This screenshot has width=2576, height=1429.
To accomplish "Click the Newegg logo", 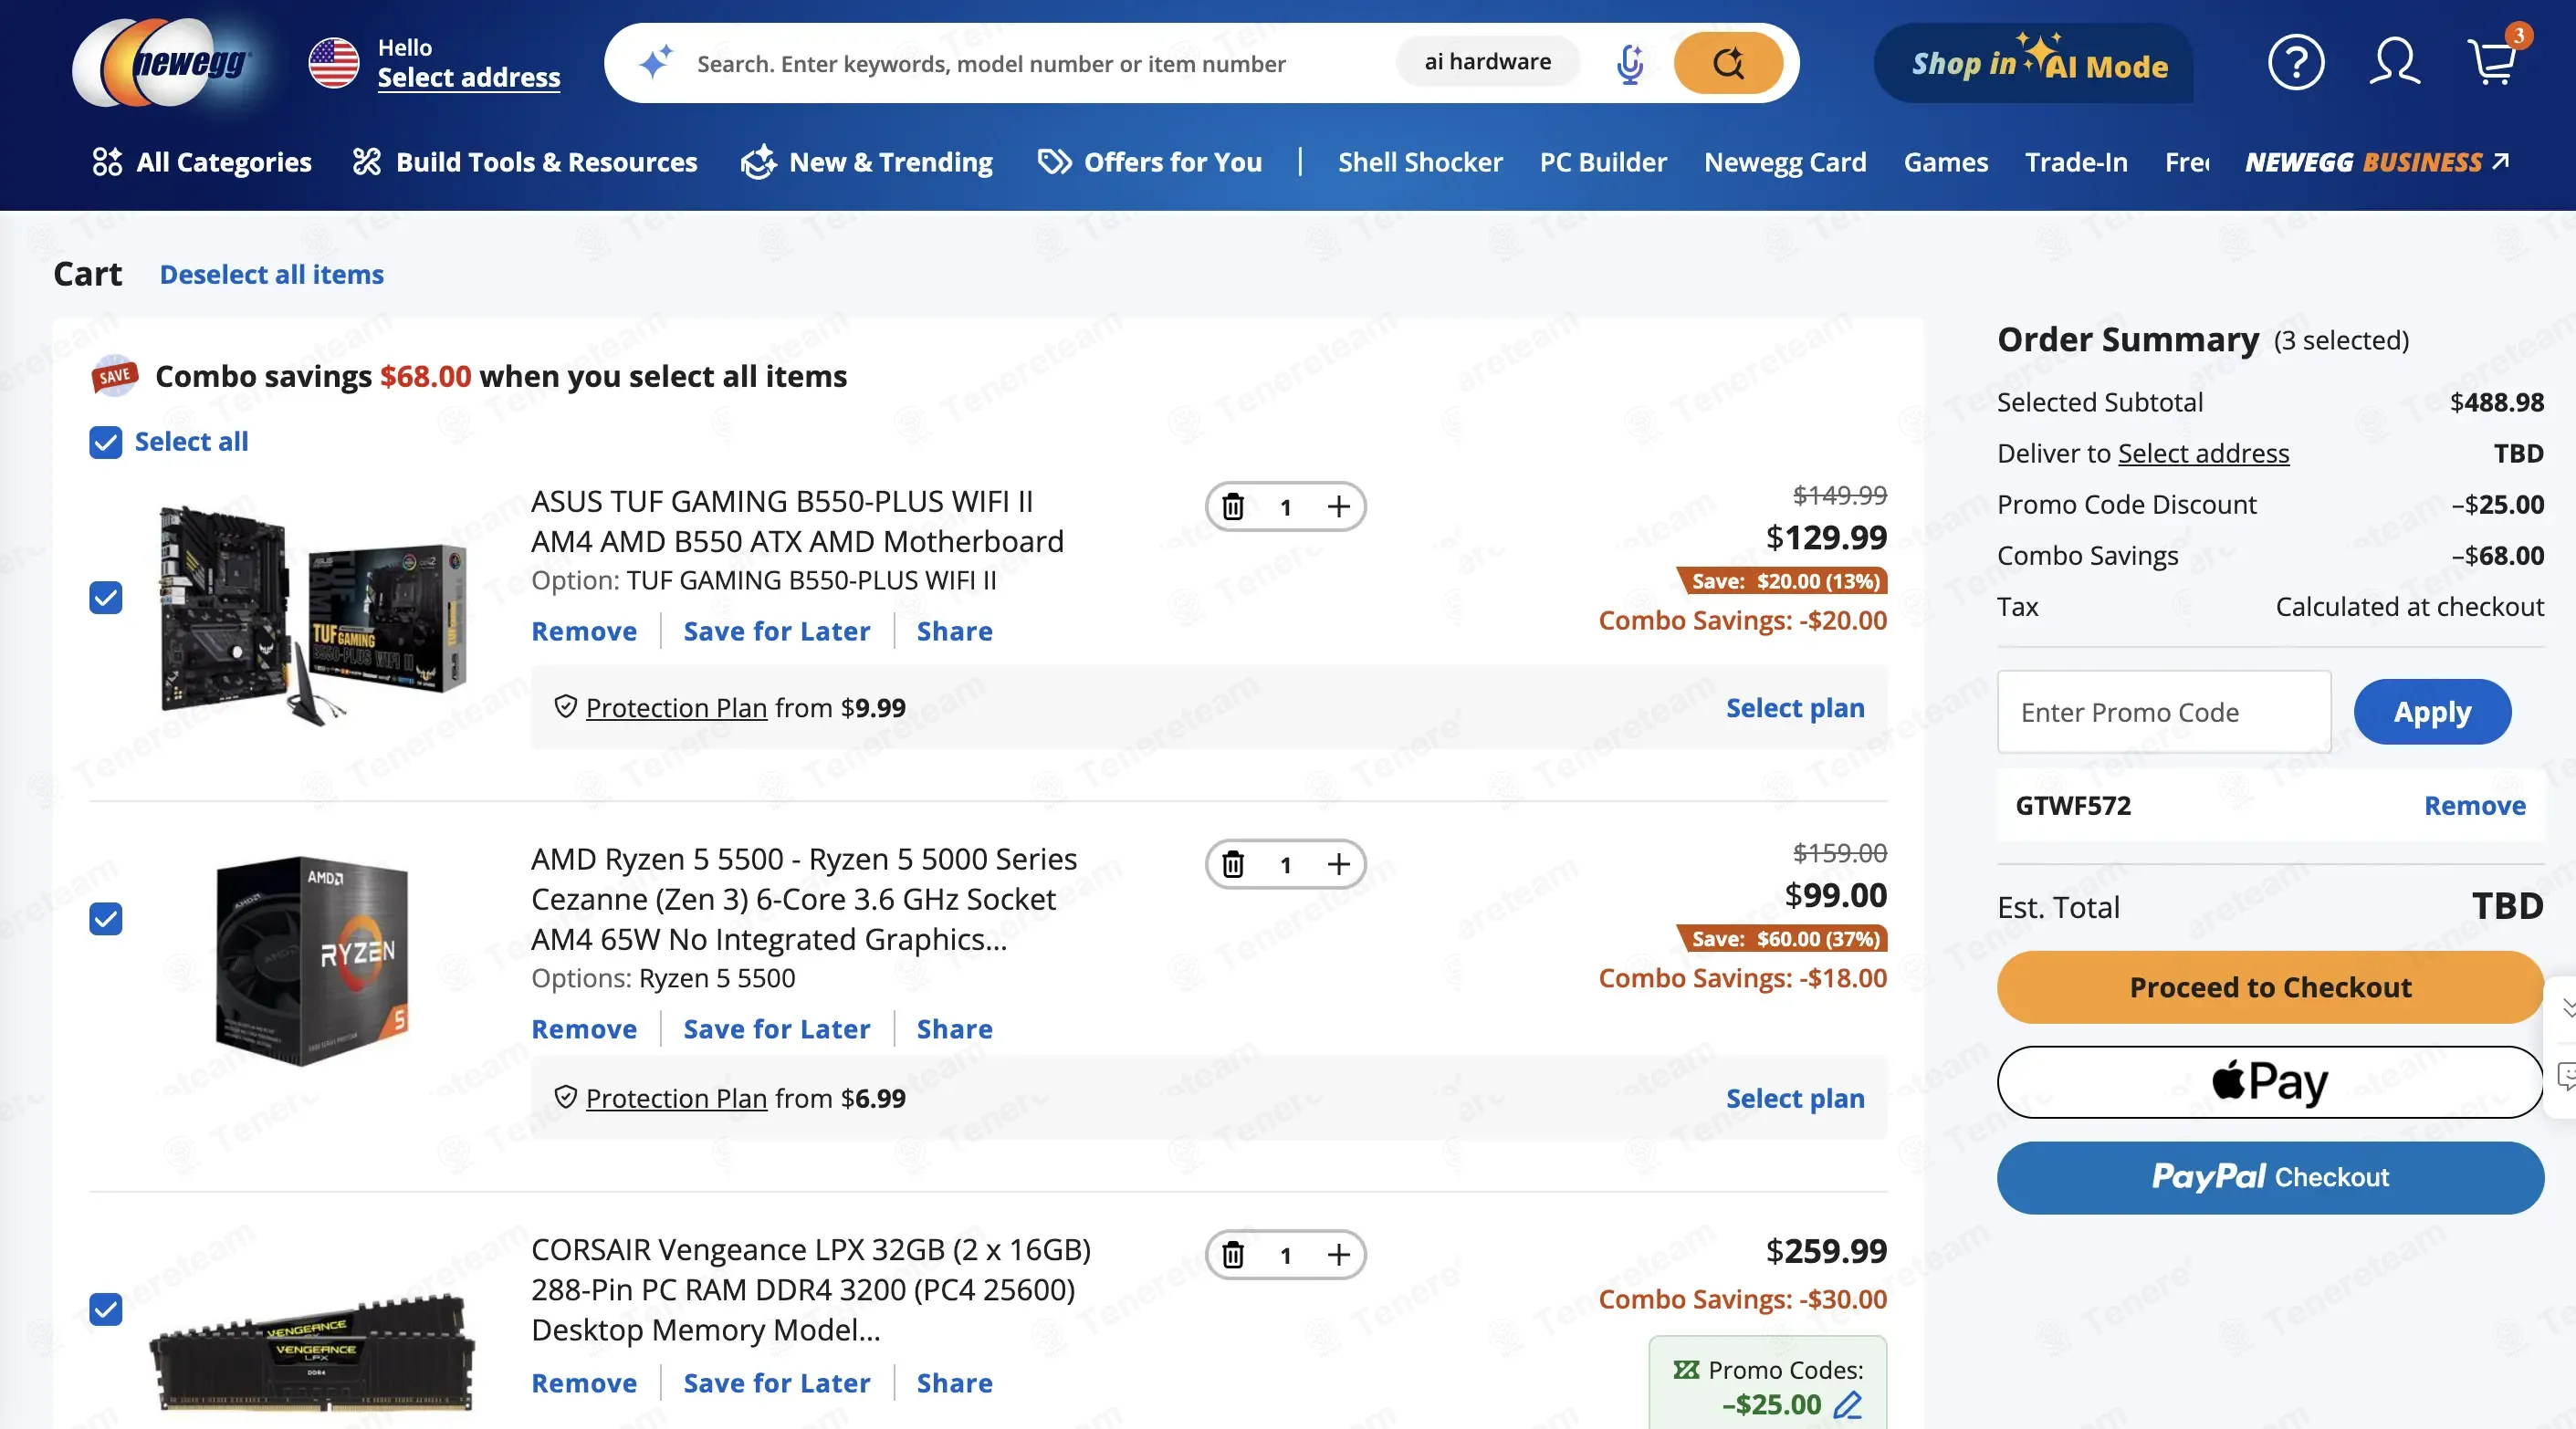I will click(x=163, y=63).
